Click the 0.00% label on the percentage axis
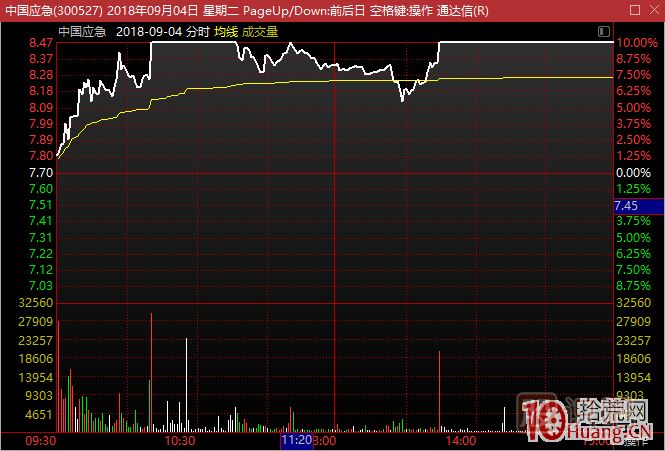665x451 pixels. (x=634, y=172)
